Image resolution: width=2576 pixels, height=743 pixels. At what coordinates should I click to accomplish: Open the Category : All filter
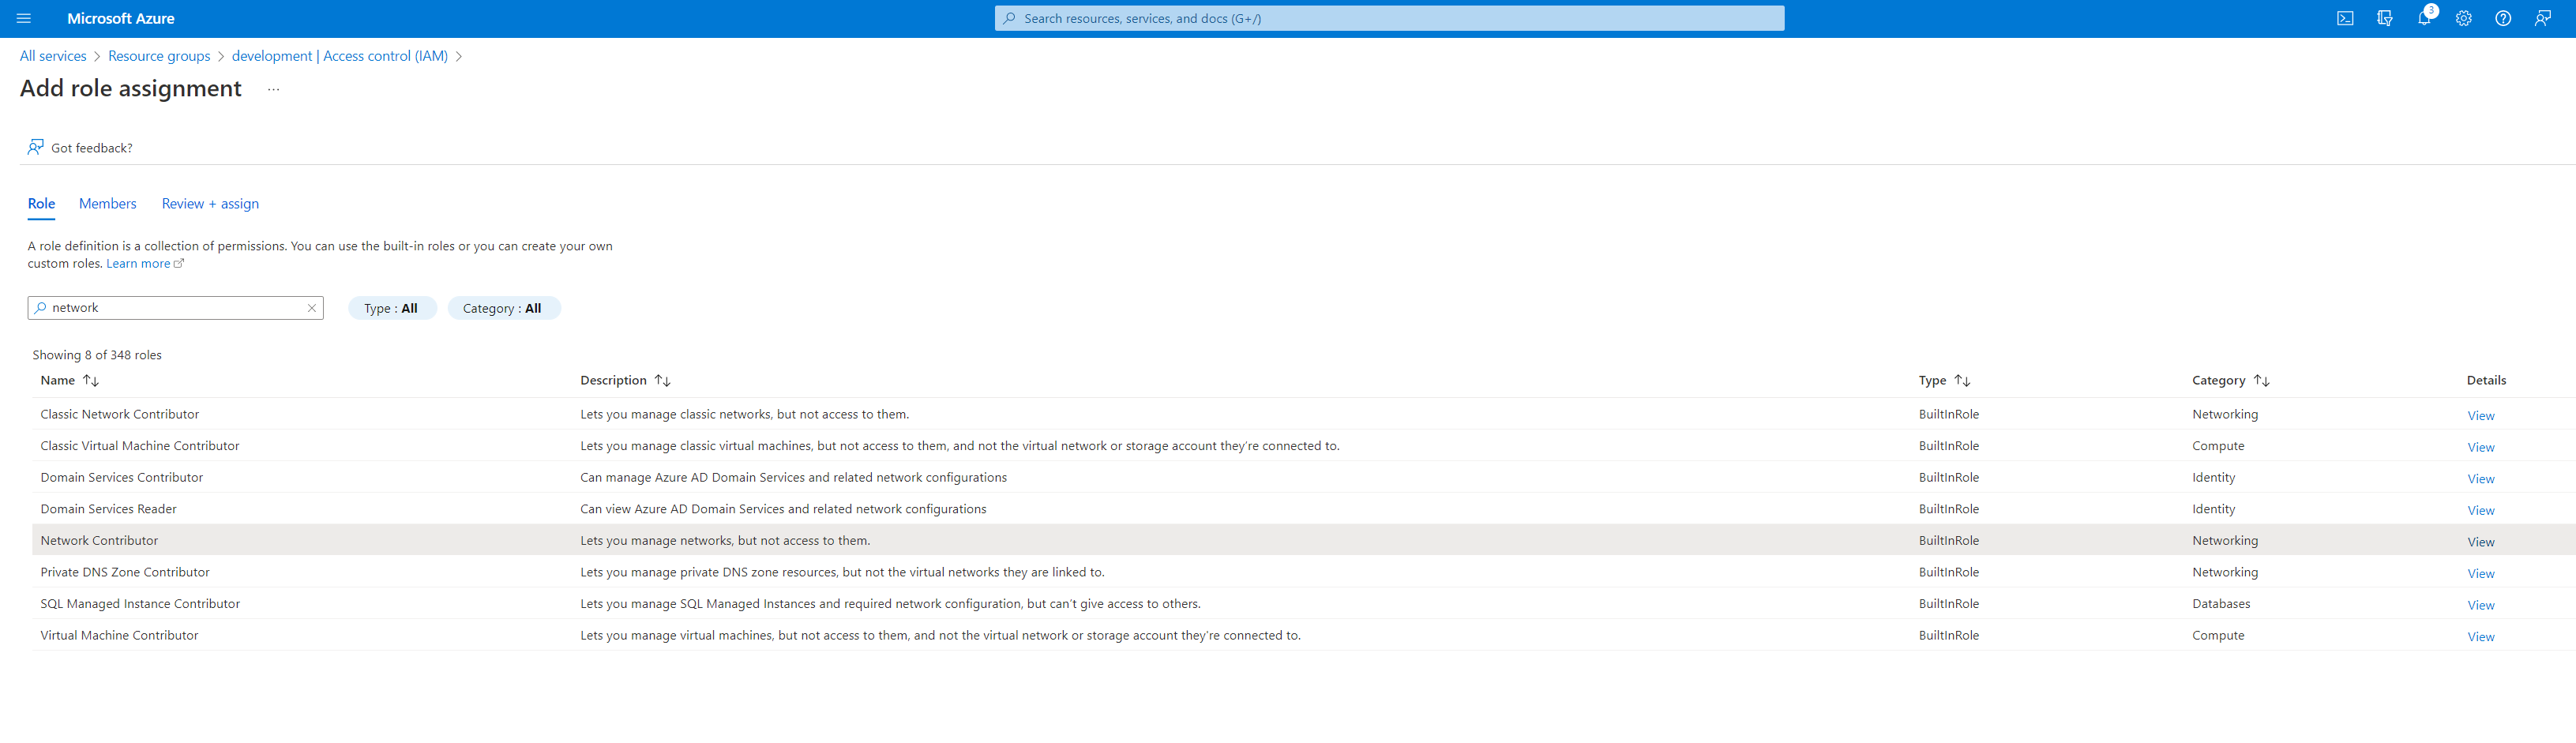[x=504, y=308]
